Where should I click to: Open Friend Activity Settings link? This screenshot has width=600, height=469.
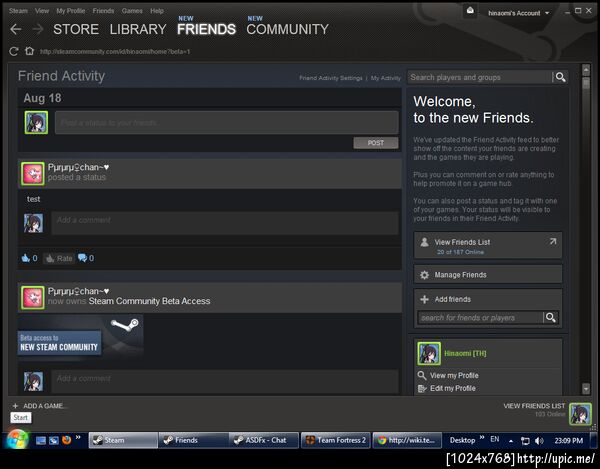(331, 78)
